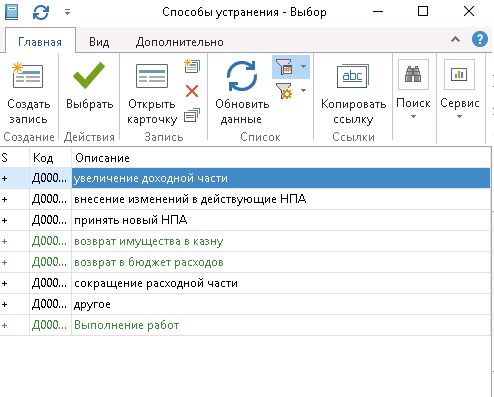Expand the Поиск binoculars menu
The width and height of the screenshot is (494, 397).
coord(413,89)
